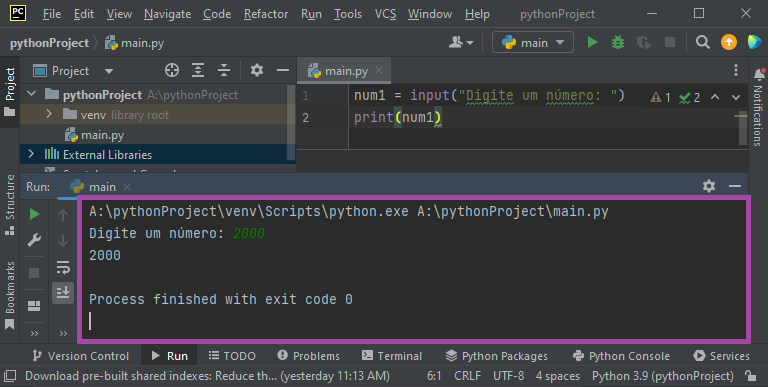The image size is (768, 387).
Task: Show more Run console toolbar actions
Action: 63,334
